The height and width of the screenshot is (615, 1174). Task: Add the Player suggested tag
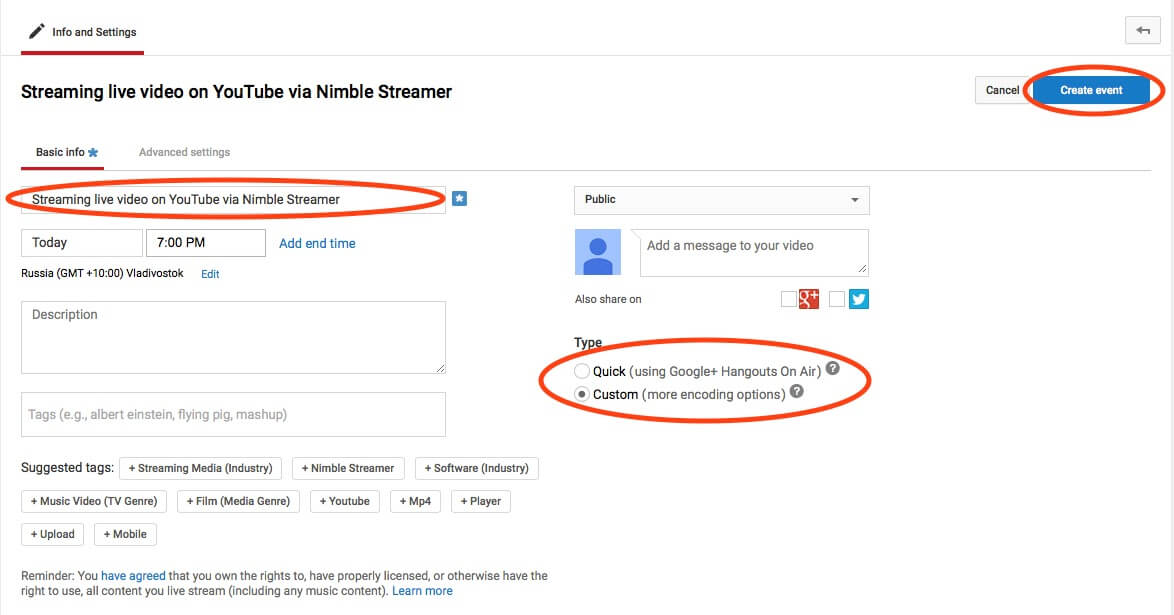pos(481,501)
